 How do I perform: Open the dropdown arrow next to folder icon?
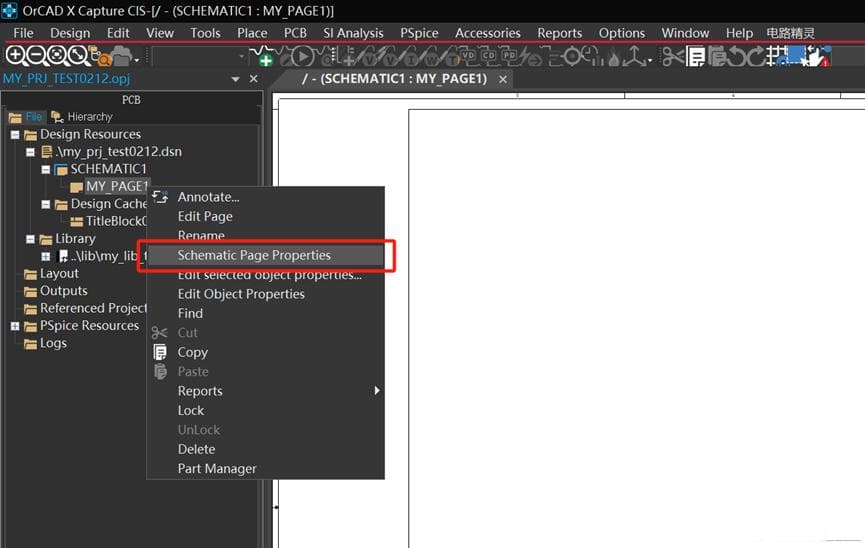click(x=136, y=60)
